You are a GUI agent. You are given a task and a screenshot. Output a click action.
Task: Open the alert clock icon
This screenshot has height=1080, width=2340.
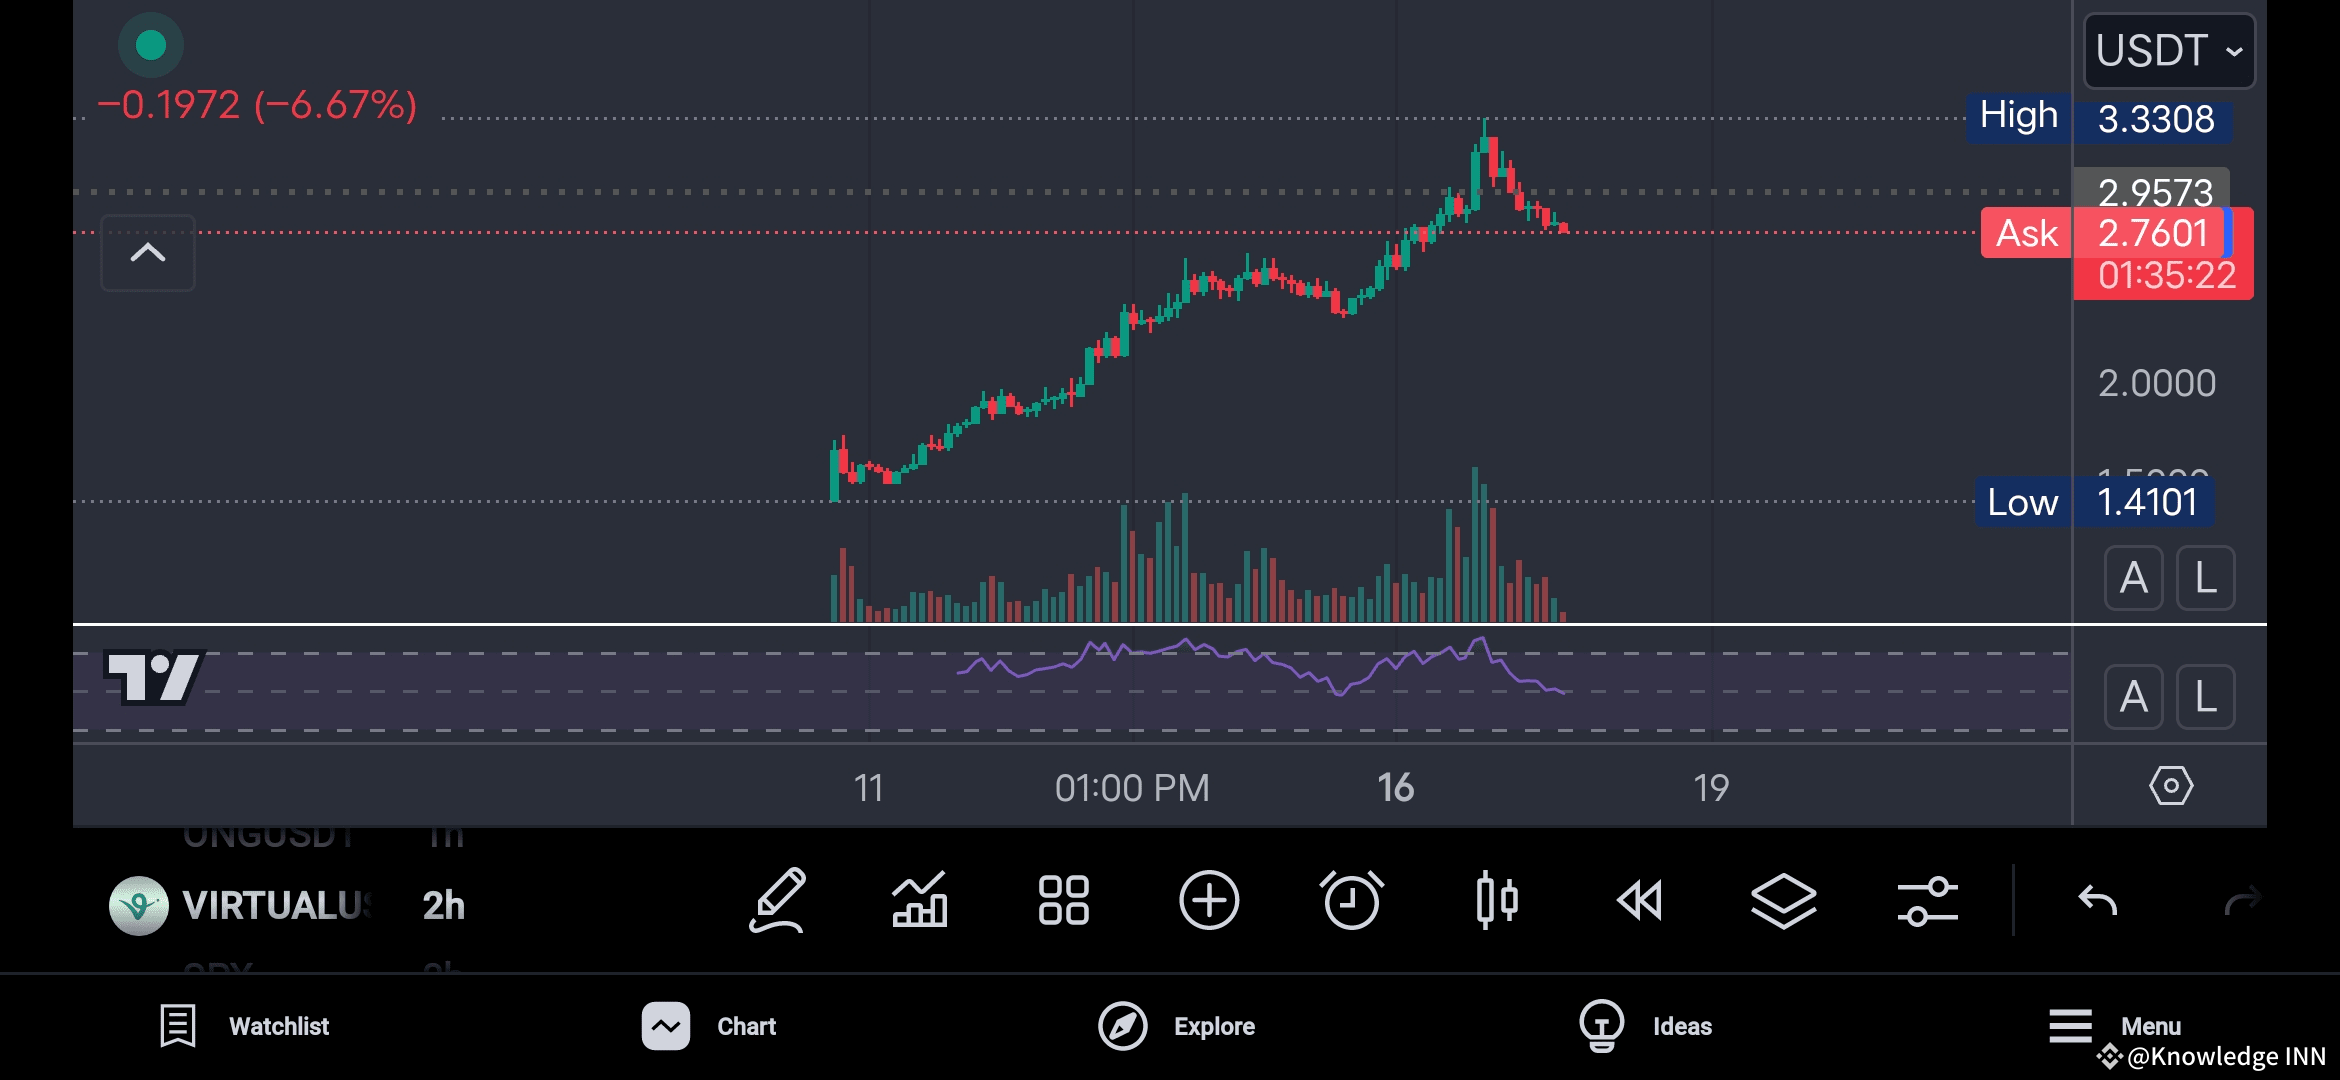[x=1352, y=901]
